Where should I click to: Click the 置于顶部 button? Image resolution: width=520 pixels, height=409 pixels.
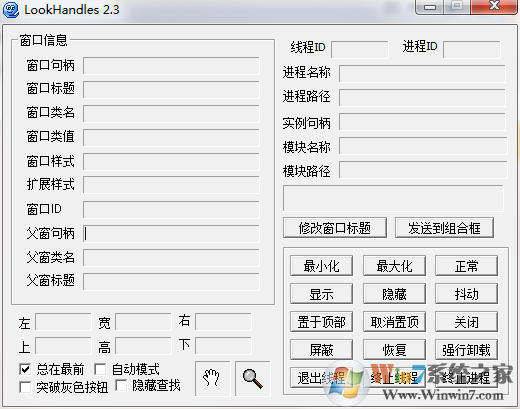pyautogui.click(x=321, y=322)
